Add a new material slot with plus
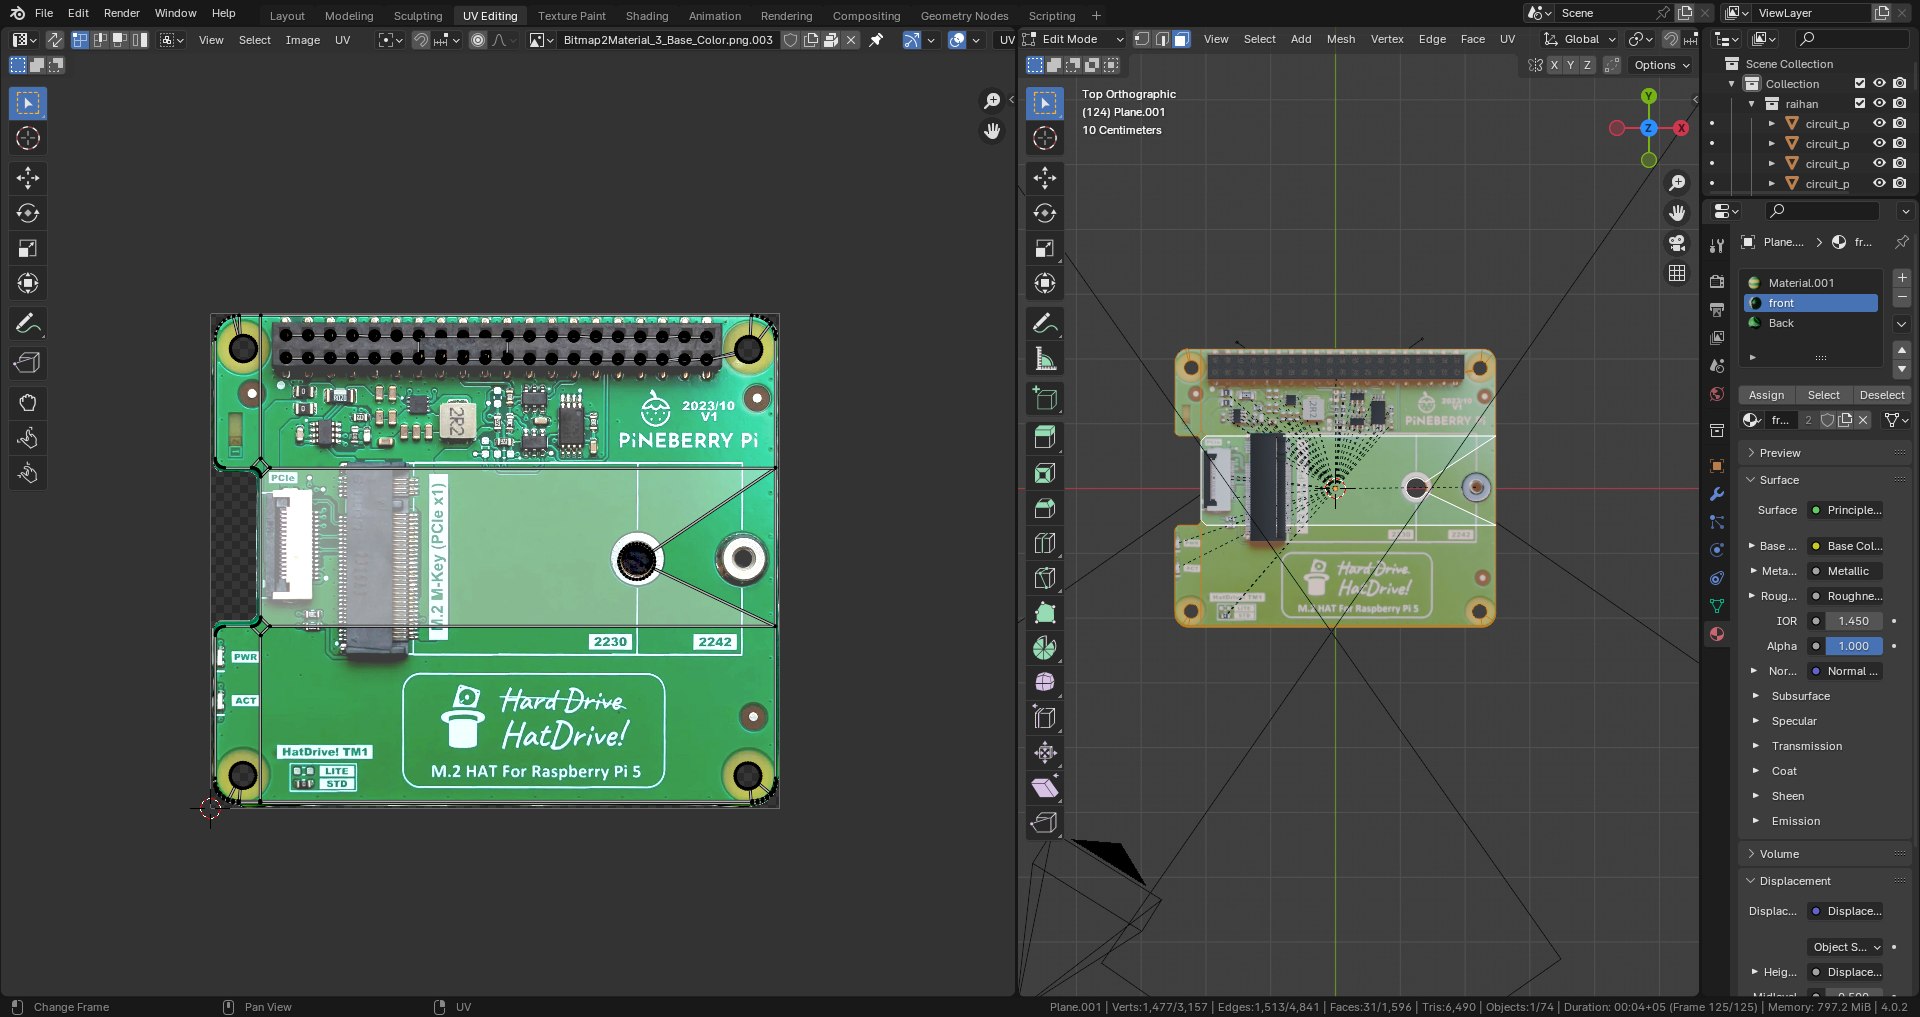The height and width of the screenshot is (1017, 1920). [1902, 278]
